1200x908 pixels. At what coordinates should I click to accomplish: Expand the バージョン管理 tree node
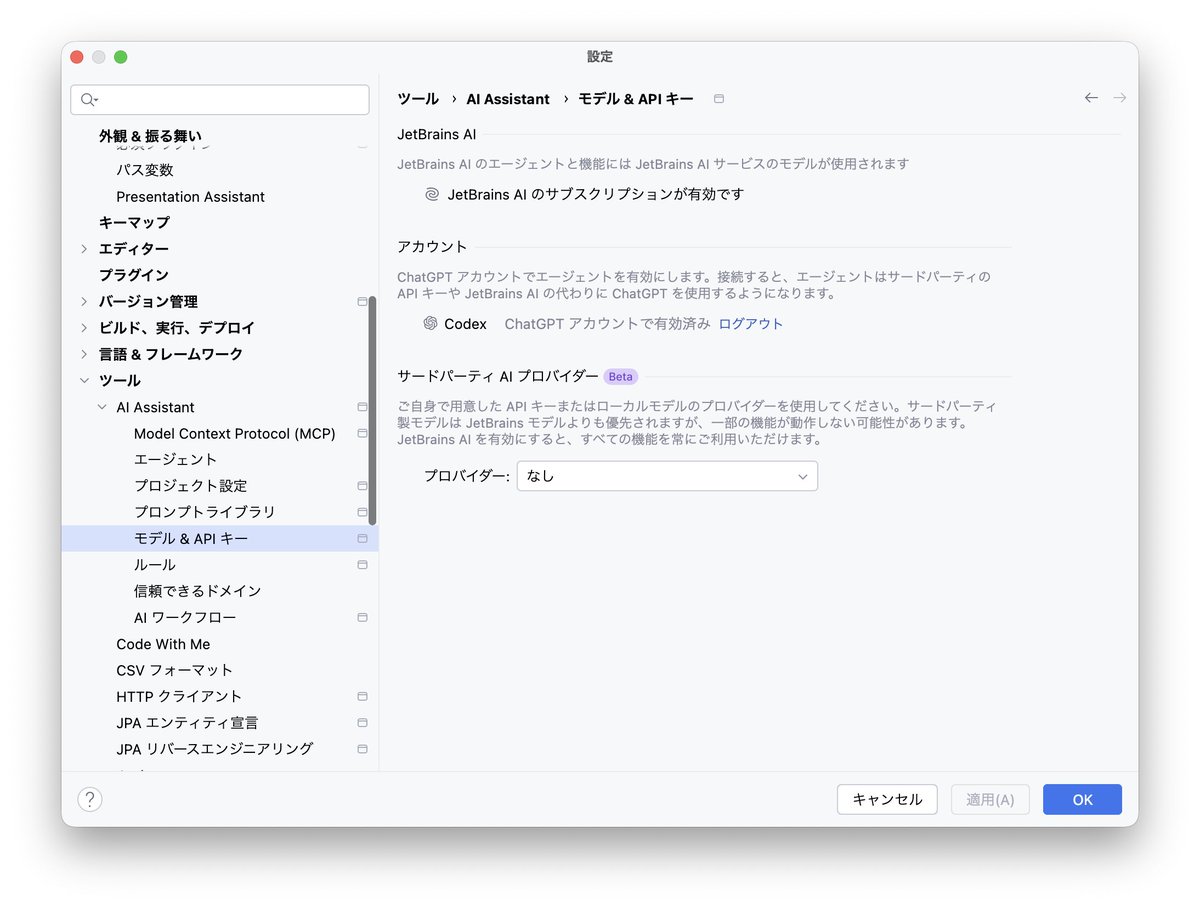84,301
